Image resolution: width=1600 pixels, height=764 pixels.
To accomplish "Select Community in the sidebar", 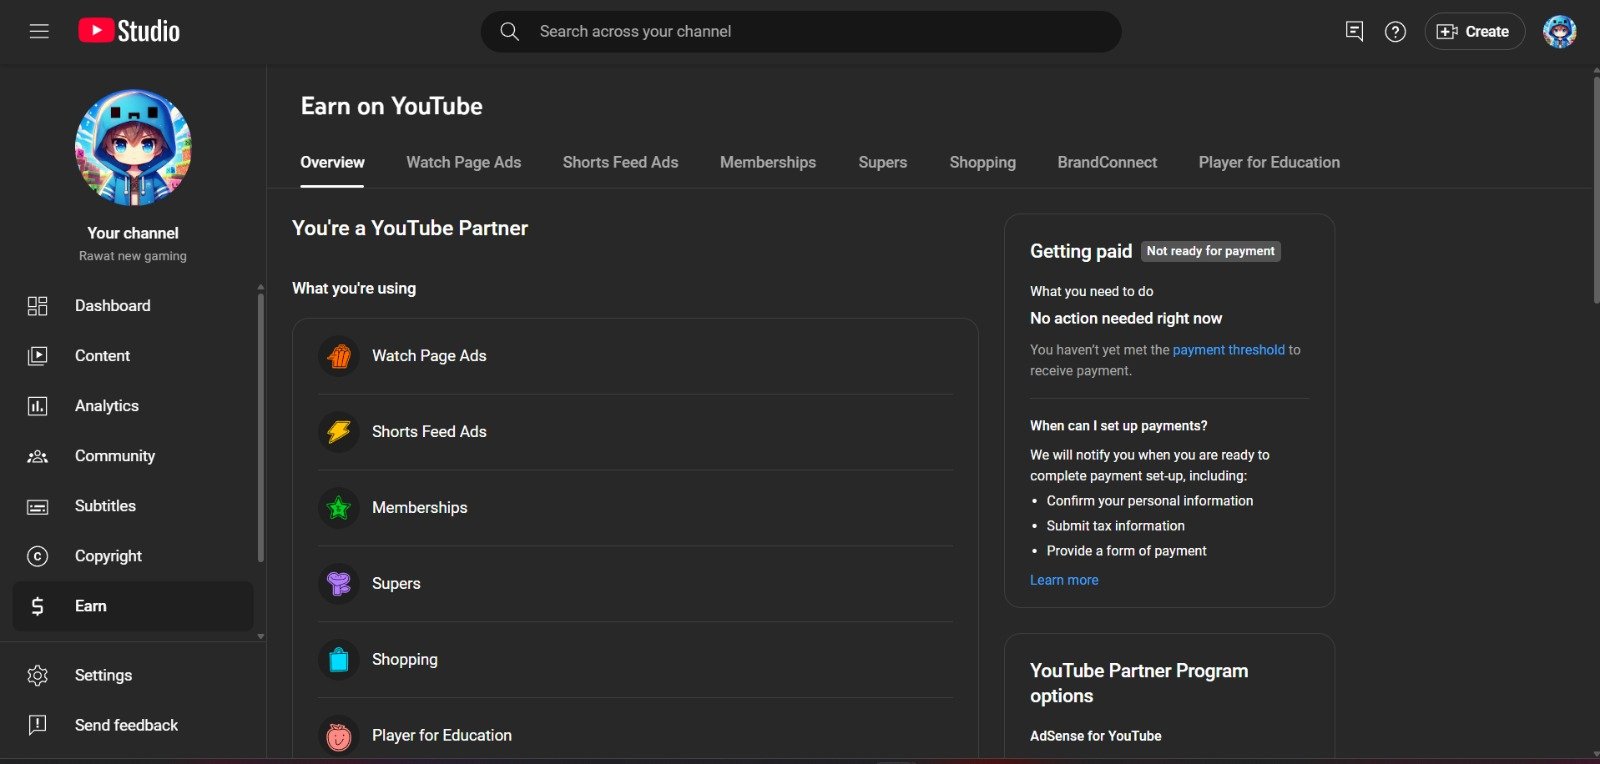I will [x=115, y=456].
